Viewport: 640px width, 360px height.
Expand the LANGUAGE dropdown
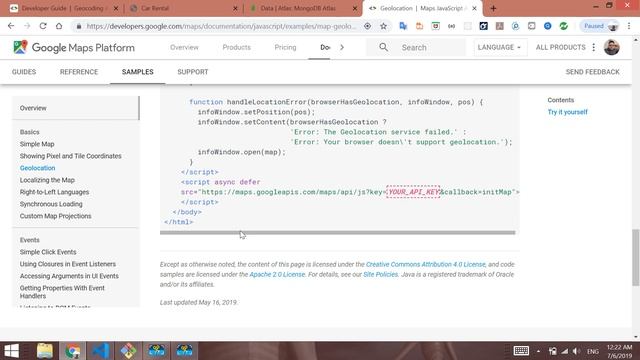click(500, 47)
